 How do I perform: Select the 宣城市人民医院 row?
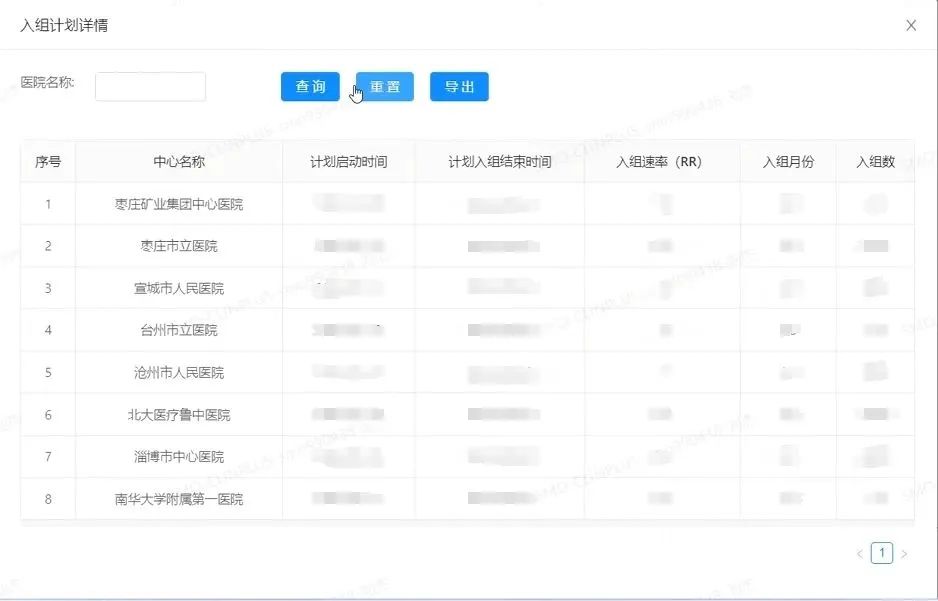(x=467, y=288)
